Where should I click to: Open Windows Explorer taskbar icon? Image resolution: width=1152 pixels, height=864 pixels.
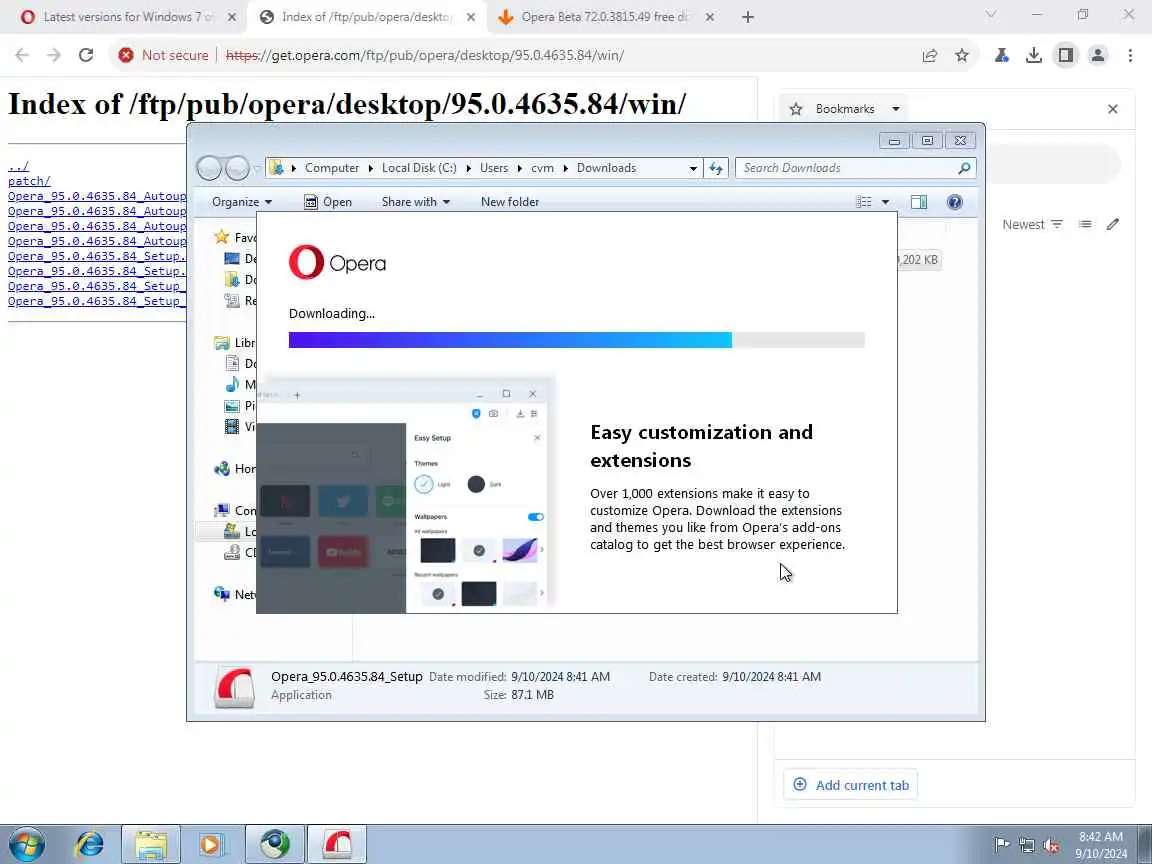(150, 844)
